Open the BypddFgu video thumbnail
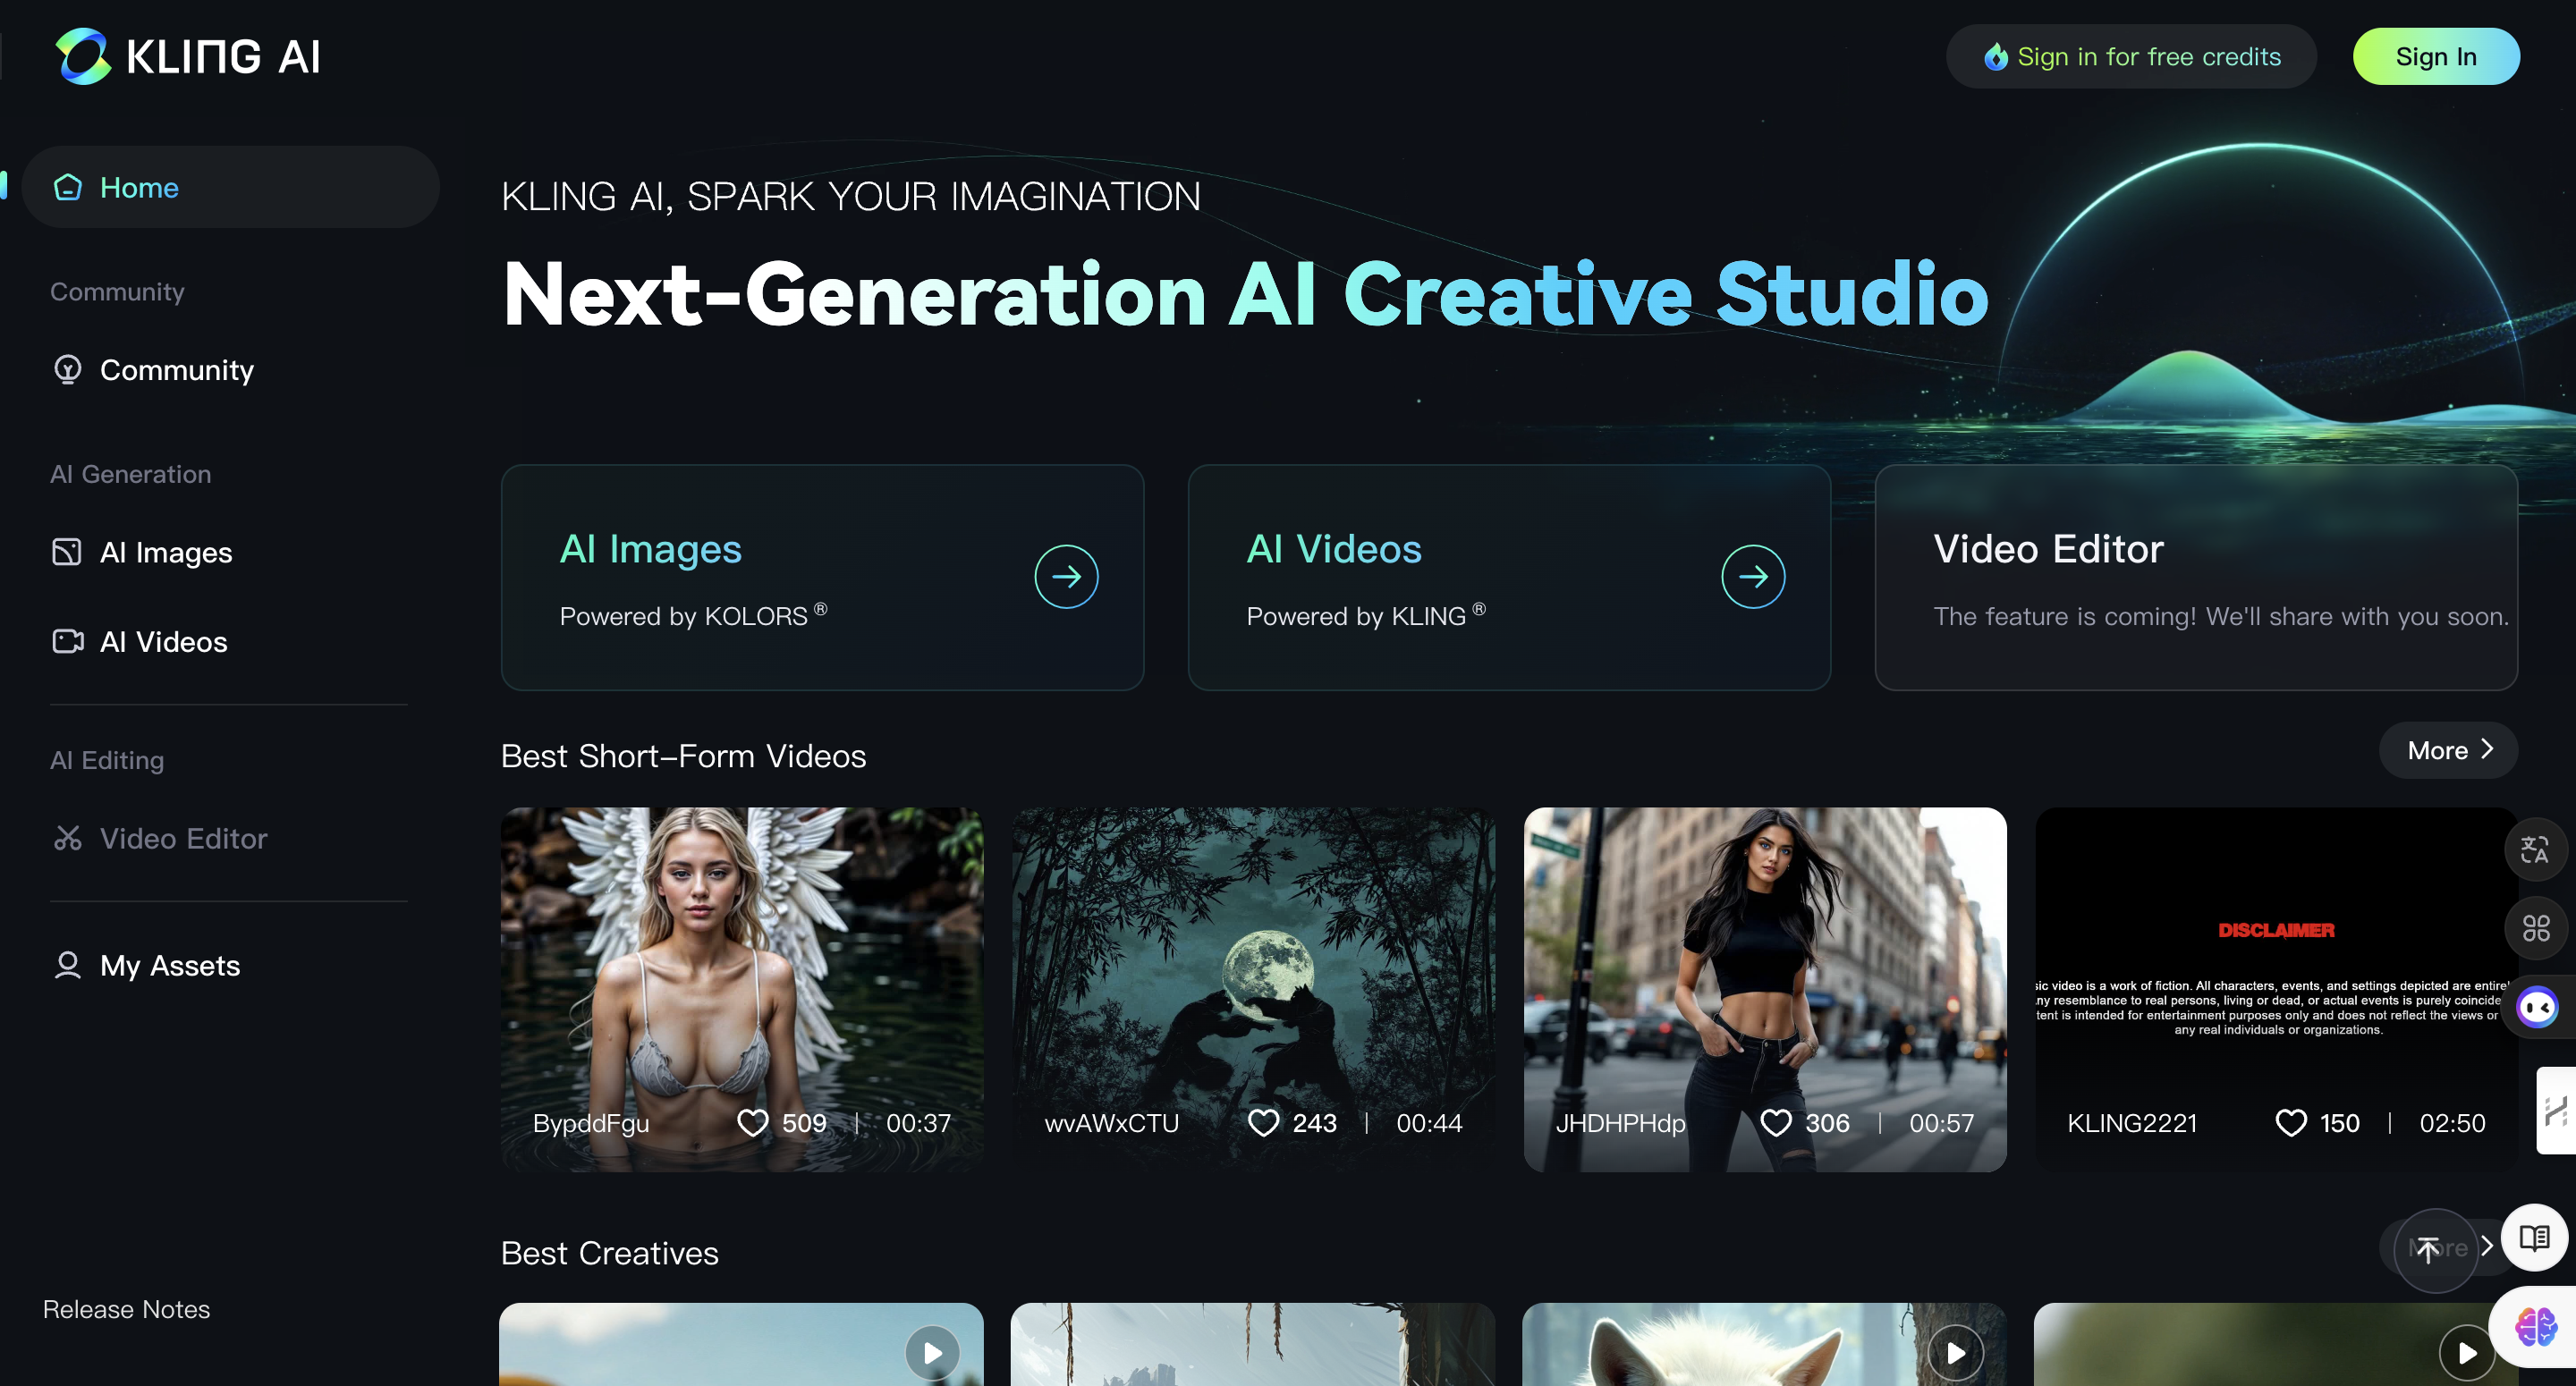The image size is (2576, 1386). tap(742, 989)
